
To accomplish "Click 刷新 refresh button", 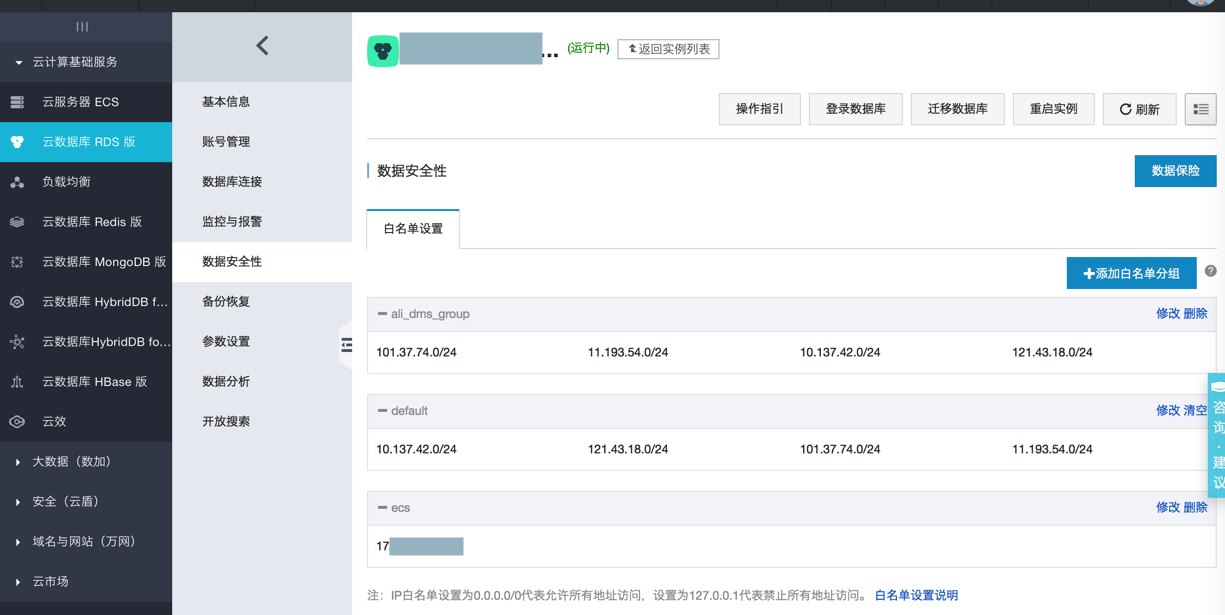I will [x=1139, y=109].
